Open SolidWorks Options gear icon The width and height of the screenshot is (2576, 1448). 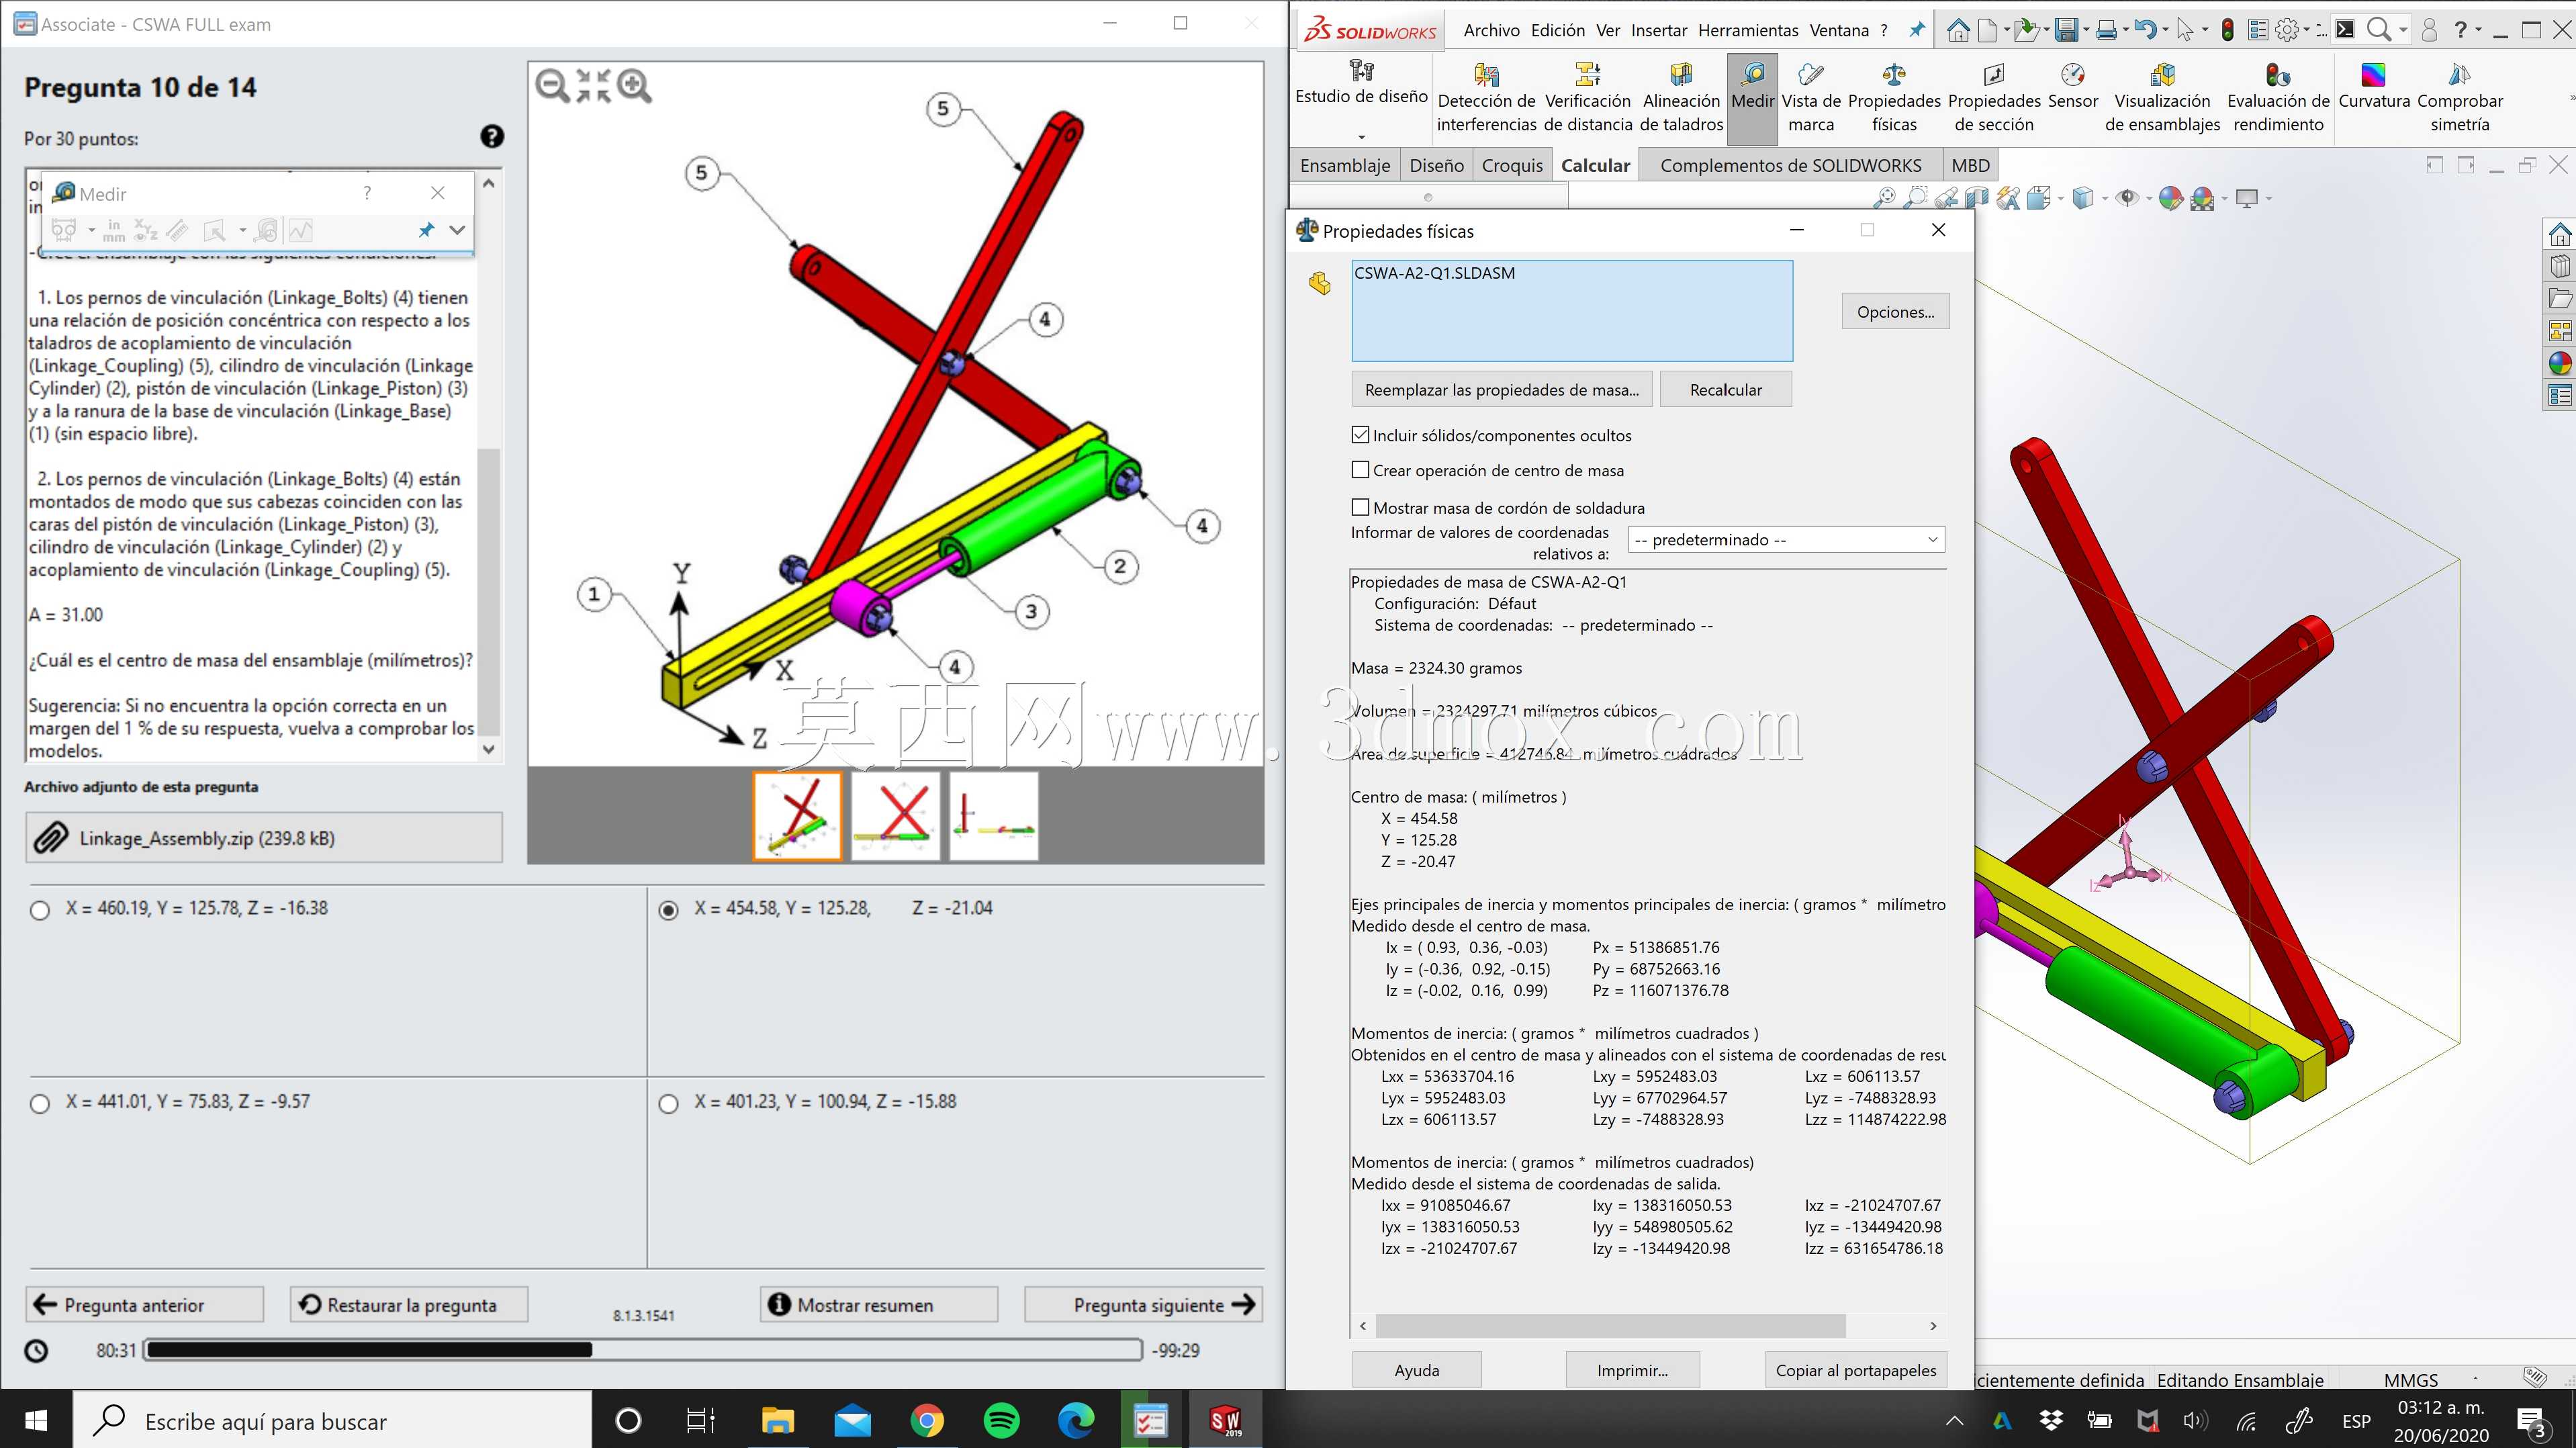(2286, 30)
